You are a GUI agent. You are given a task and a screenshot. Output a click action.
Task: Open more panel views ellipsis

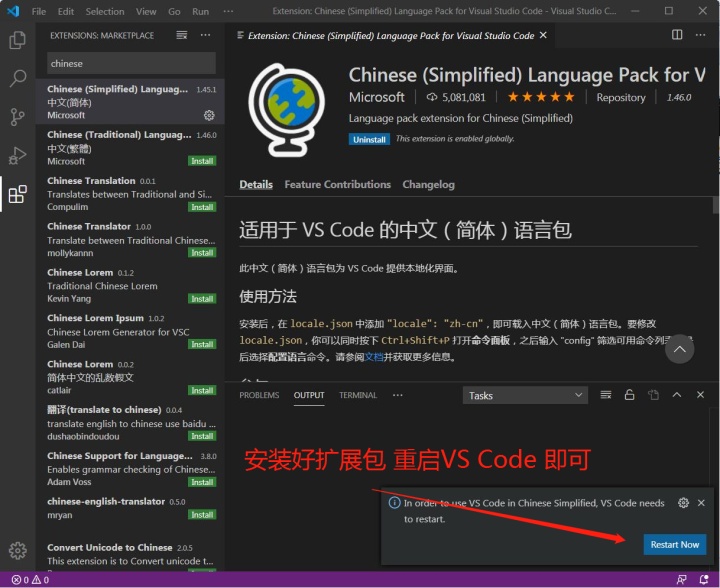(x=398, y=395)
